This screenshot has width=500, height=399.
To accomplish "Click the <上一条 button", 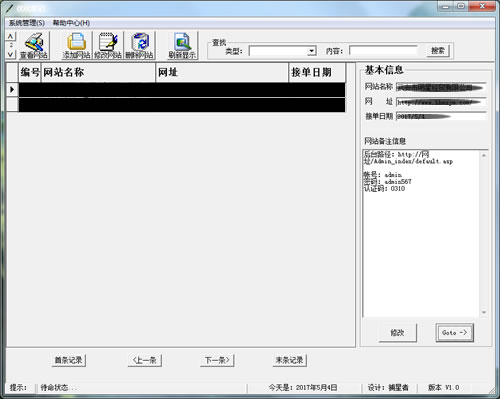I will tap(145, 360).
